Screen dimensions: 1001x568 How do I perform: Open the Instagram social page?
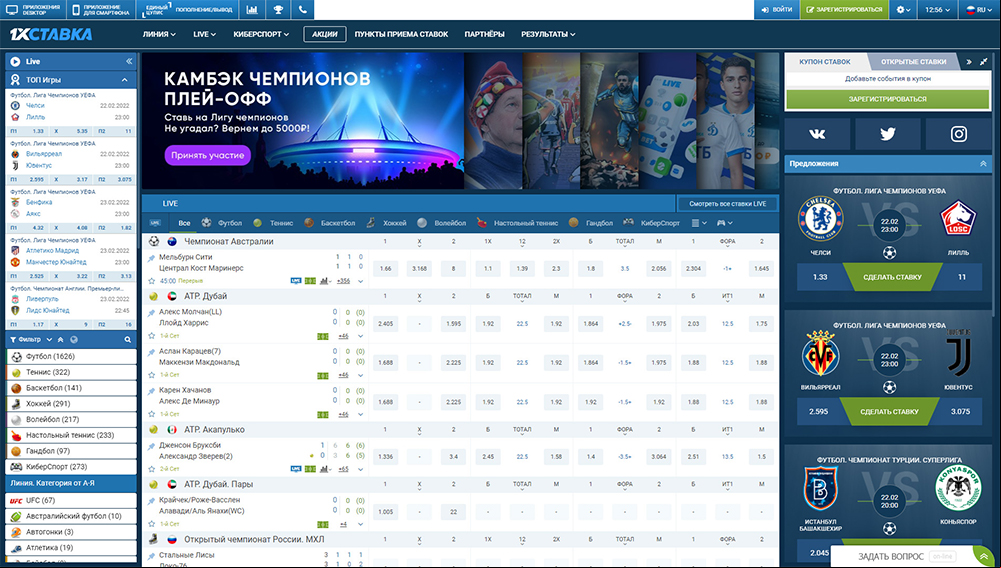[x=958, y=133]
